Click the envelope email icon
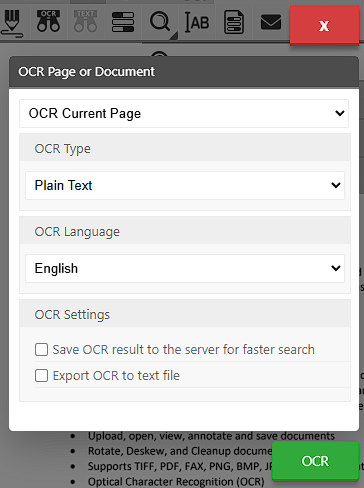 click(271, 22)
